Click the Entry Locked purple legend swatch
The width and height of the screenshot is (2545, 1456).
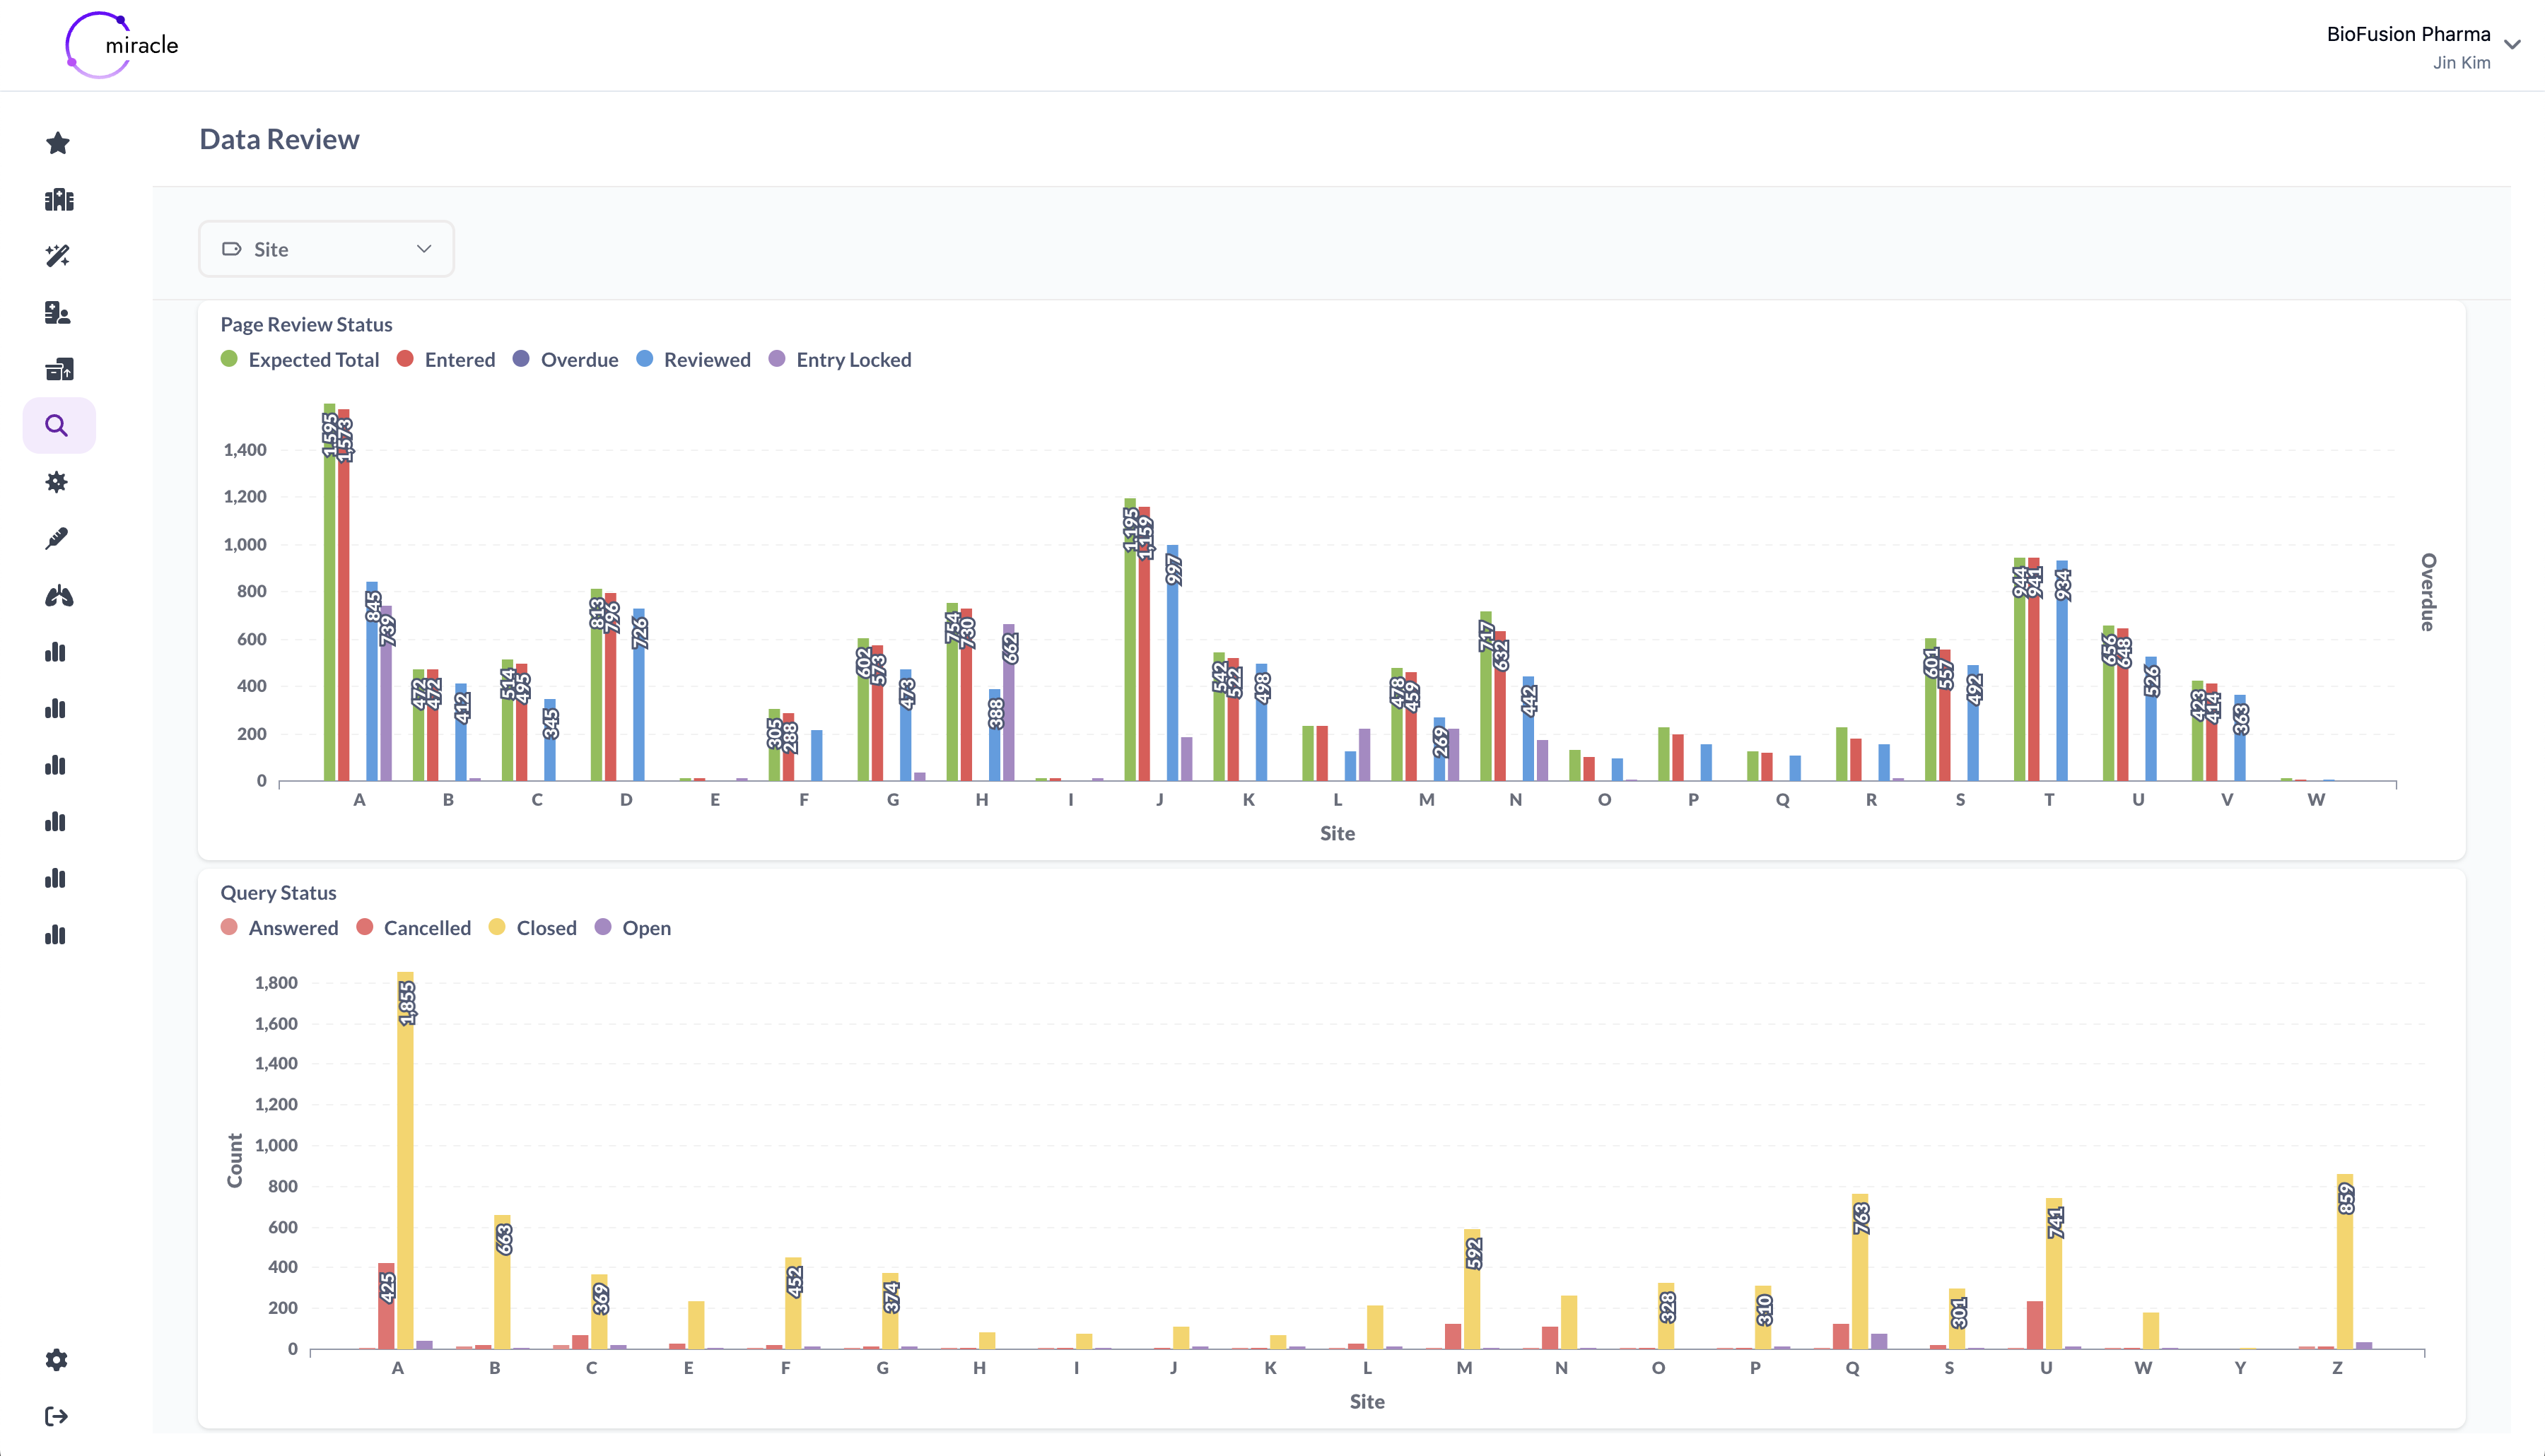[777, 359]
